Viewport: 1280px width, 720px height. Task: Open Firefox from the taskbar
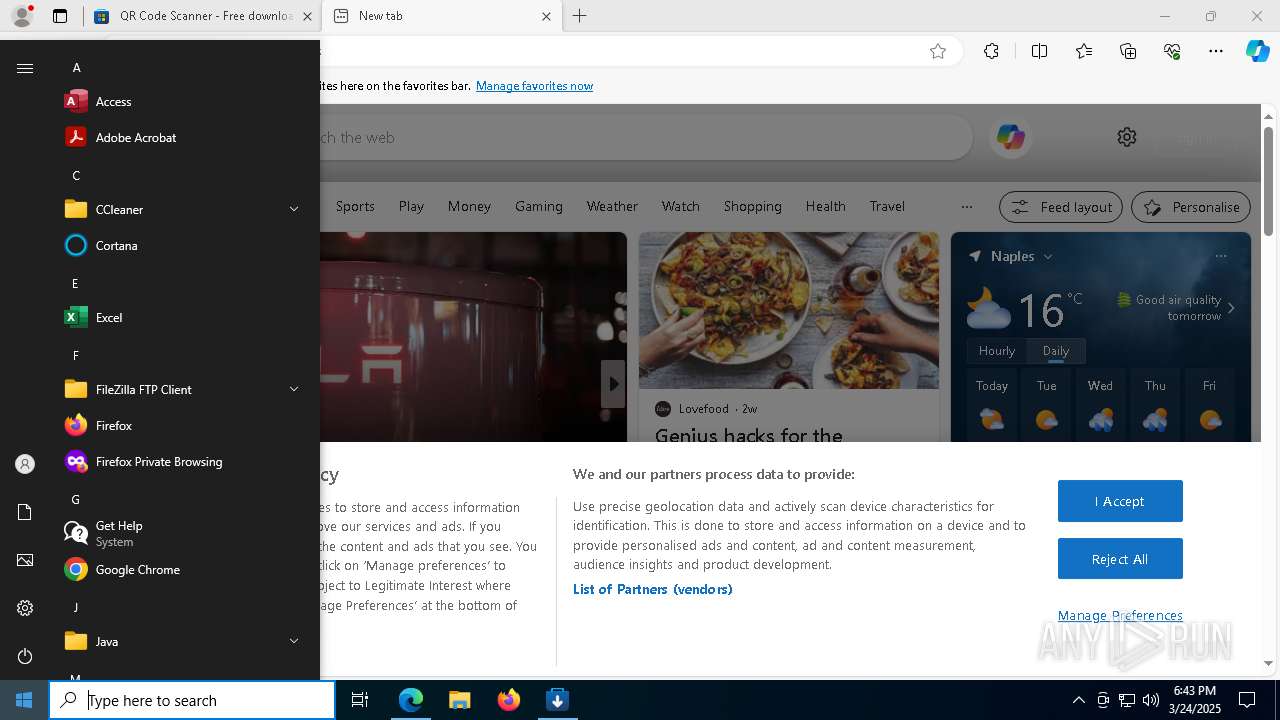tap(508, 700)
